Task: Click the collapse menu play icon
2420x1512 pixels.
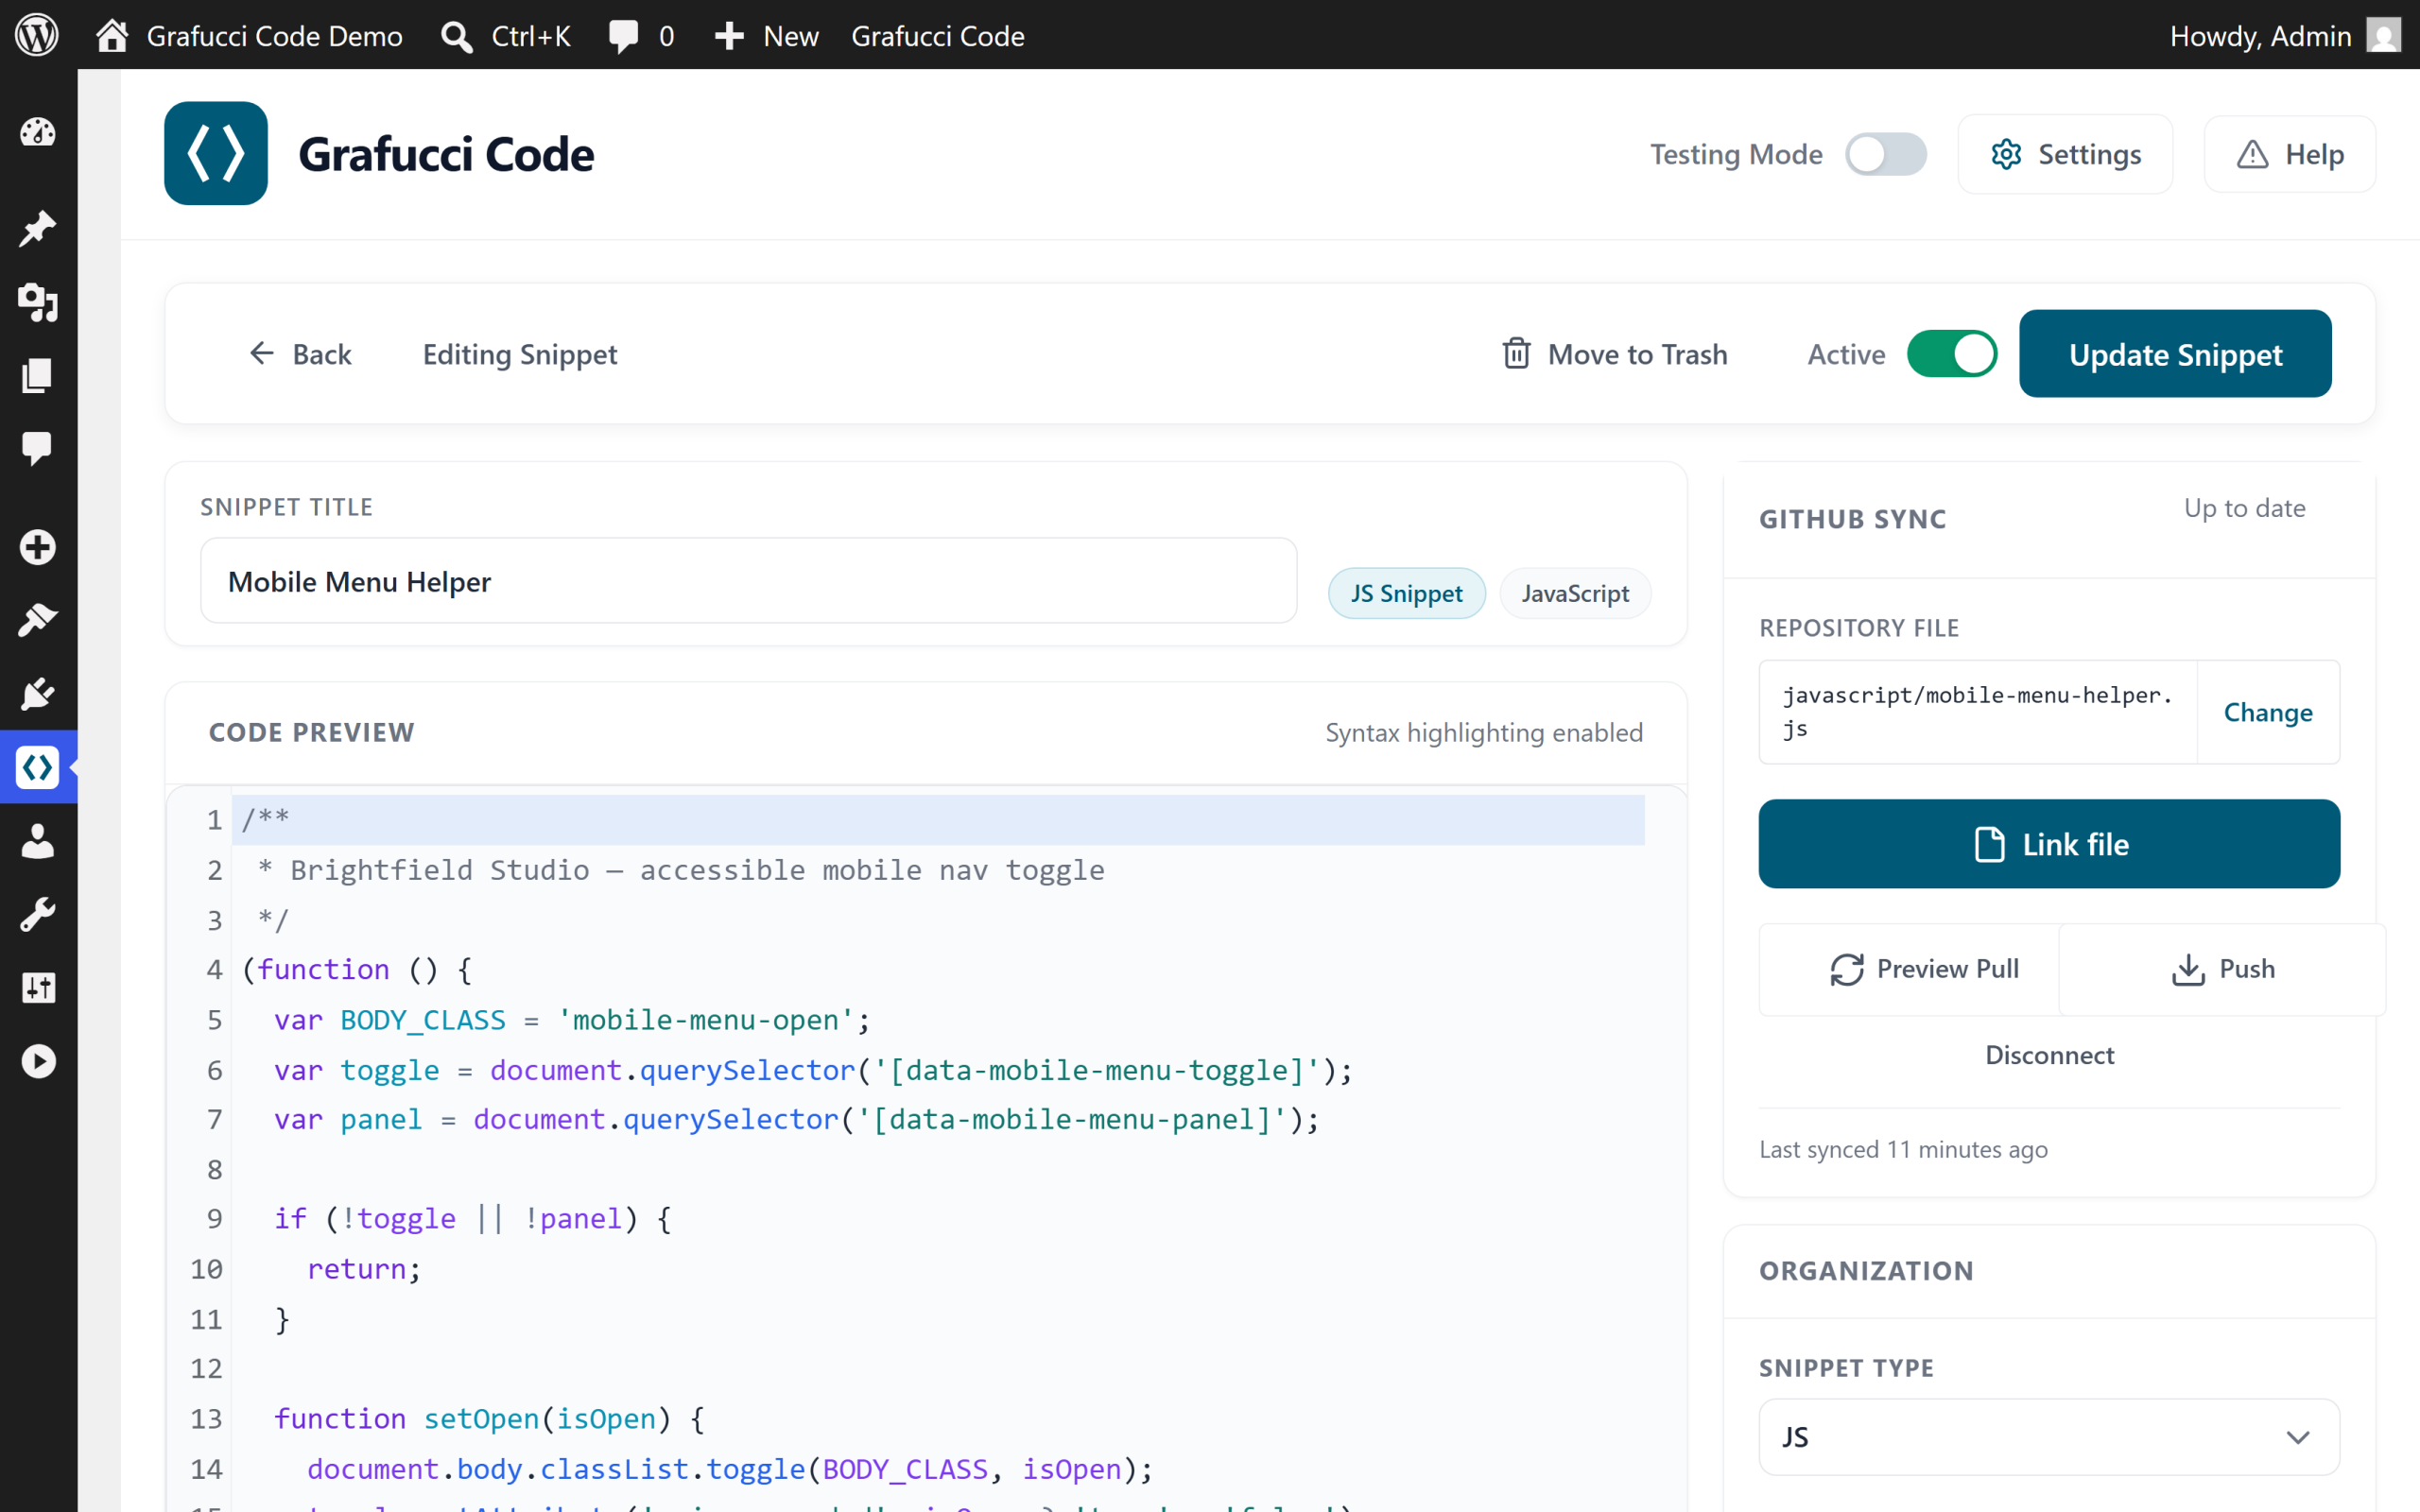Action: (38, 1061)
